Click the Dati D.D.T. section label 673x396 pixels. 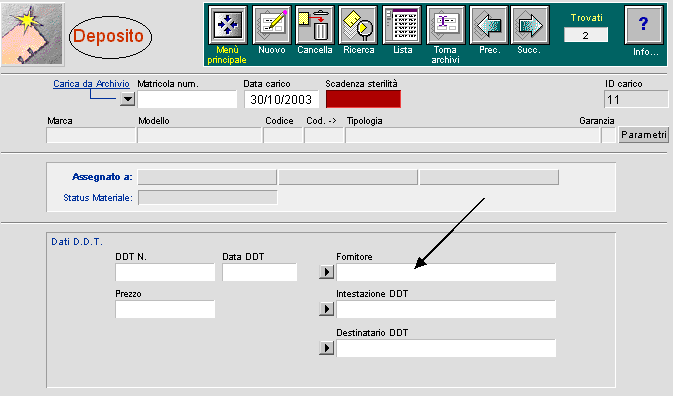pyautogui.click(x=77, y=242)
